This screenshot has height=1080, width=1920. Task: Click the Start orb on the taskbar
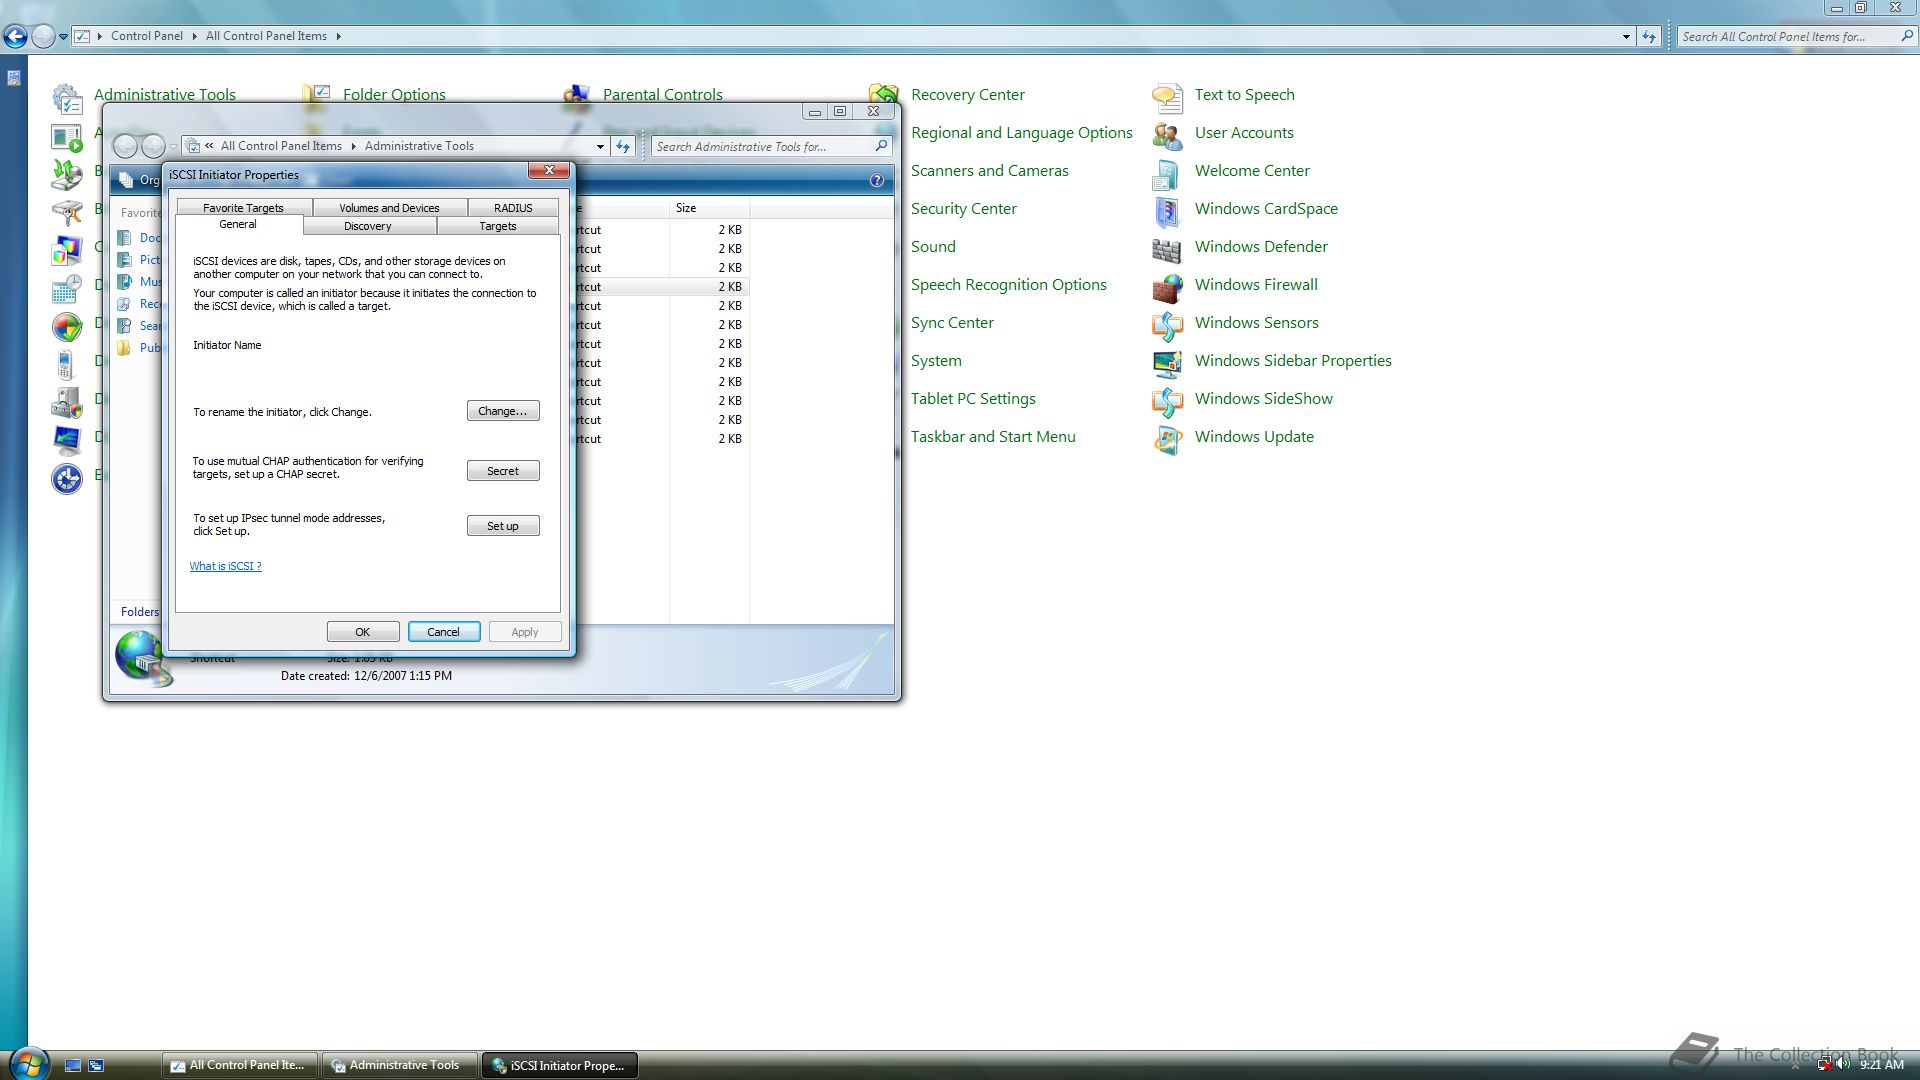click(x=27, y=1063)
